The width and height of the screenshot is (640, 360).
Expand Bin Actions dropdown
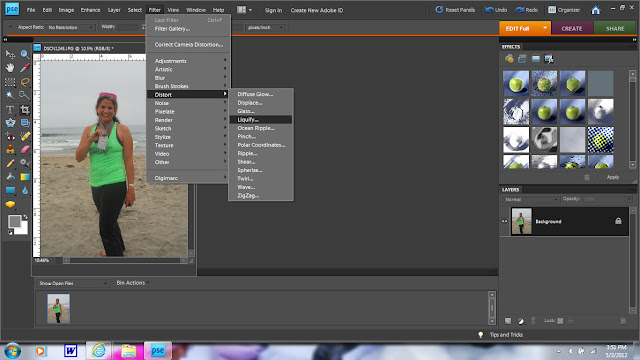(x=133, y=283)
